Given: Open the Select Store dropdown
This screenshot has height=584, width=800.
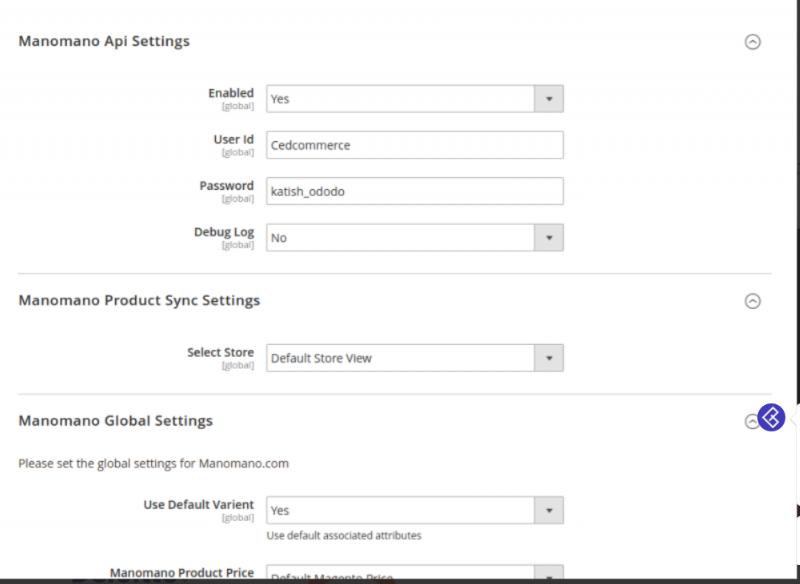Looking at the screenshot, I should click(414, 358).
